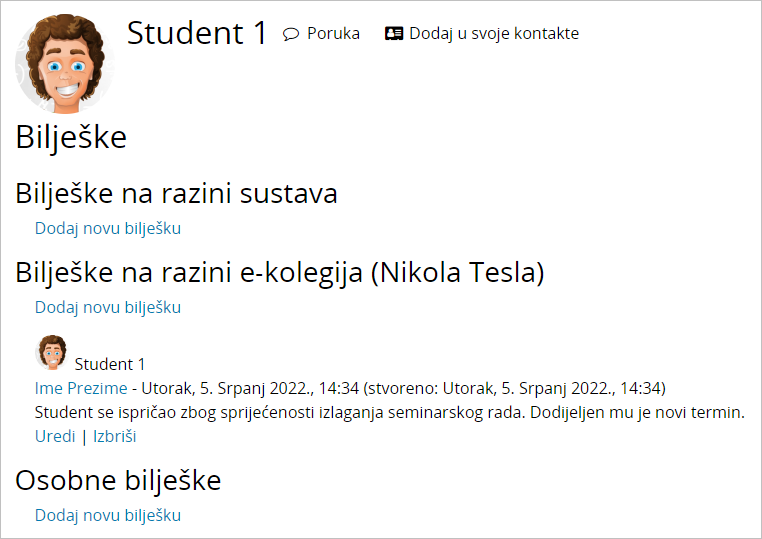Add a new note under the e-kolegij section
Image resolution: width=762 pixels, height=539 pixels.
pos(108,307)
